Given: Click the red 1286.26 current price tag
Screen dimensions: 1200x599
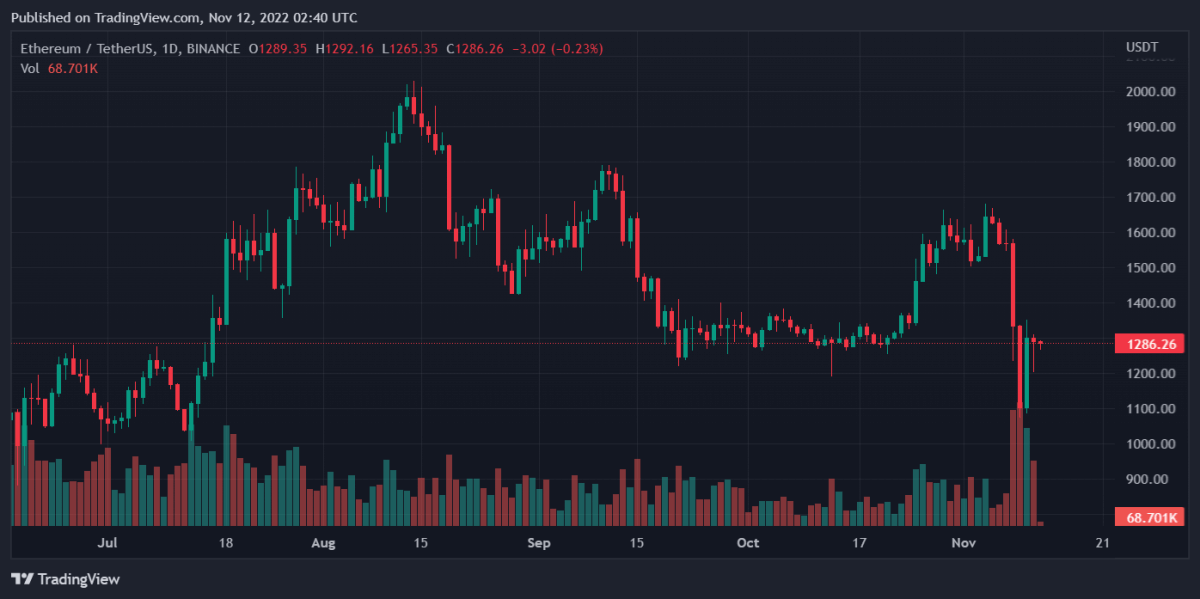Looking at the screenshot, I should pyautogui.click(x=1151, y=344).
